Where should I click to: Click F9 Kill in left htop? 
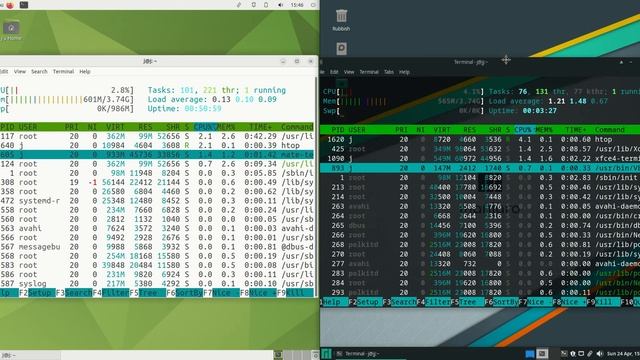pyautogui.click(x=295, y=293)
